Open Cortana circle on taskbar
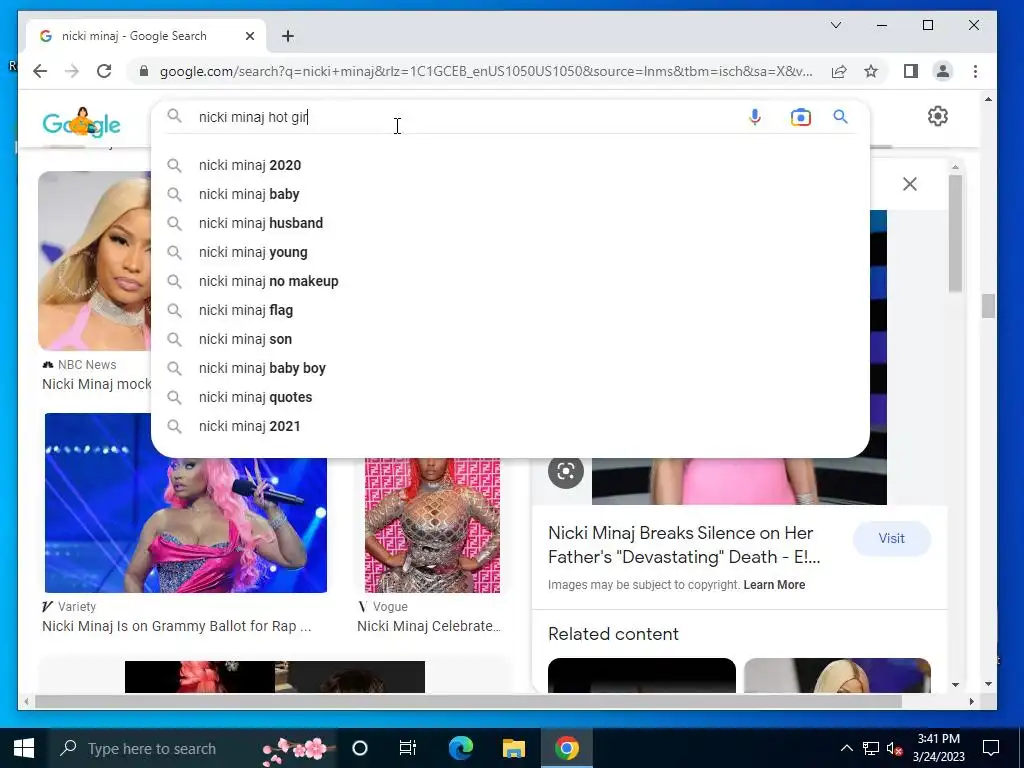This screenshot has height=768, width=1024. 360,748
